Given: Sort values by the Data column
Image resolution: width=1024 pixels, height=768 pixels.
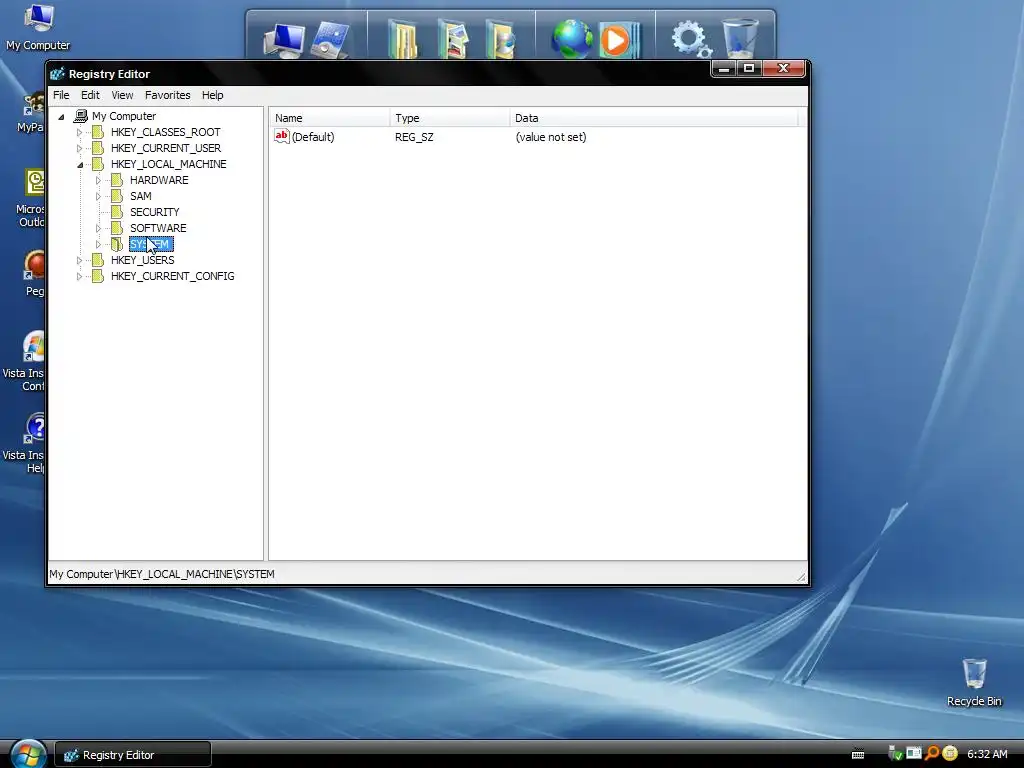Looking at the screenshot, I should pos(653,118).
